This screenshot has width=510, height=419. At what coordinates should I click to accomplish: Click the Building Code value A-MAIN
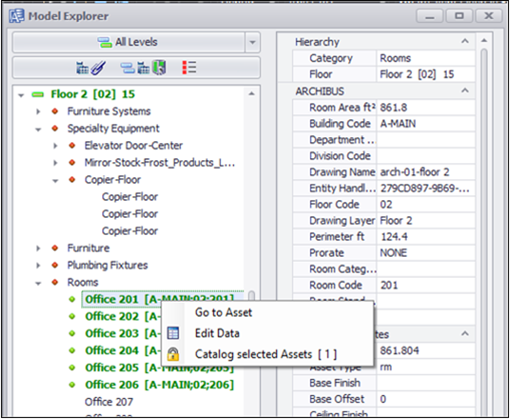(x=398, y=124)
